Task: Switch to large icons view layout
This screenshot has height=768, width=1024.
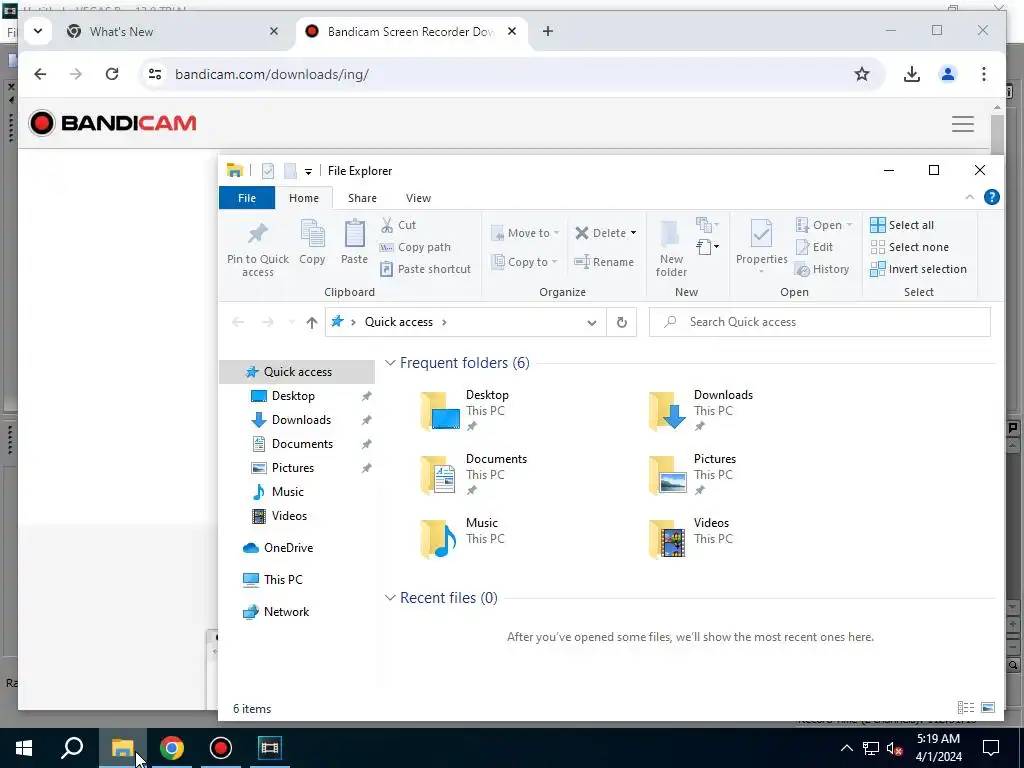Action: pyautogui.click(x=988, y=707)
